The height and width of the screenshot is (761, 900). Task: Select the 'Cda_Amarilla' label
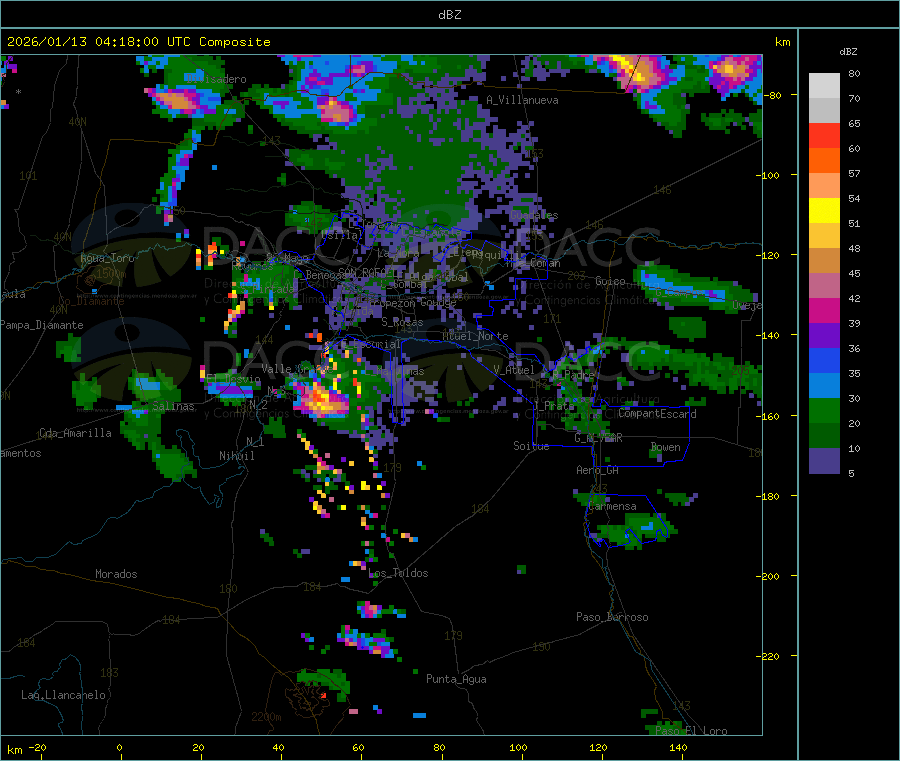tap(75, 433)
